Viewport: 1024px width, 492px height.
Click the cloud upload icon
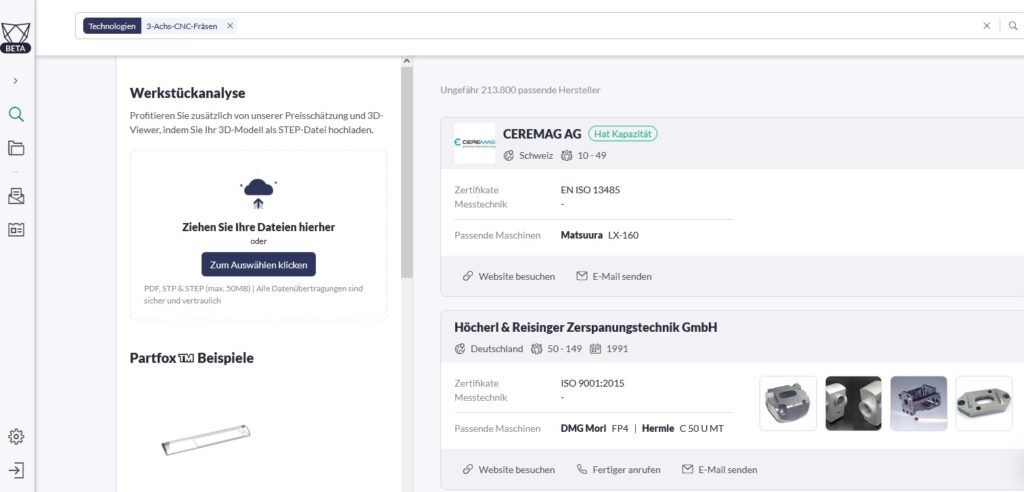[x=258, y=191]
